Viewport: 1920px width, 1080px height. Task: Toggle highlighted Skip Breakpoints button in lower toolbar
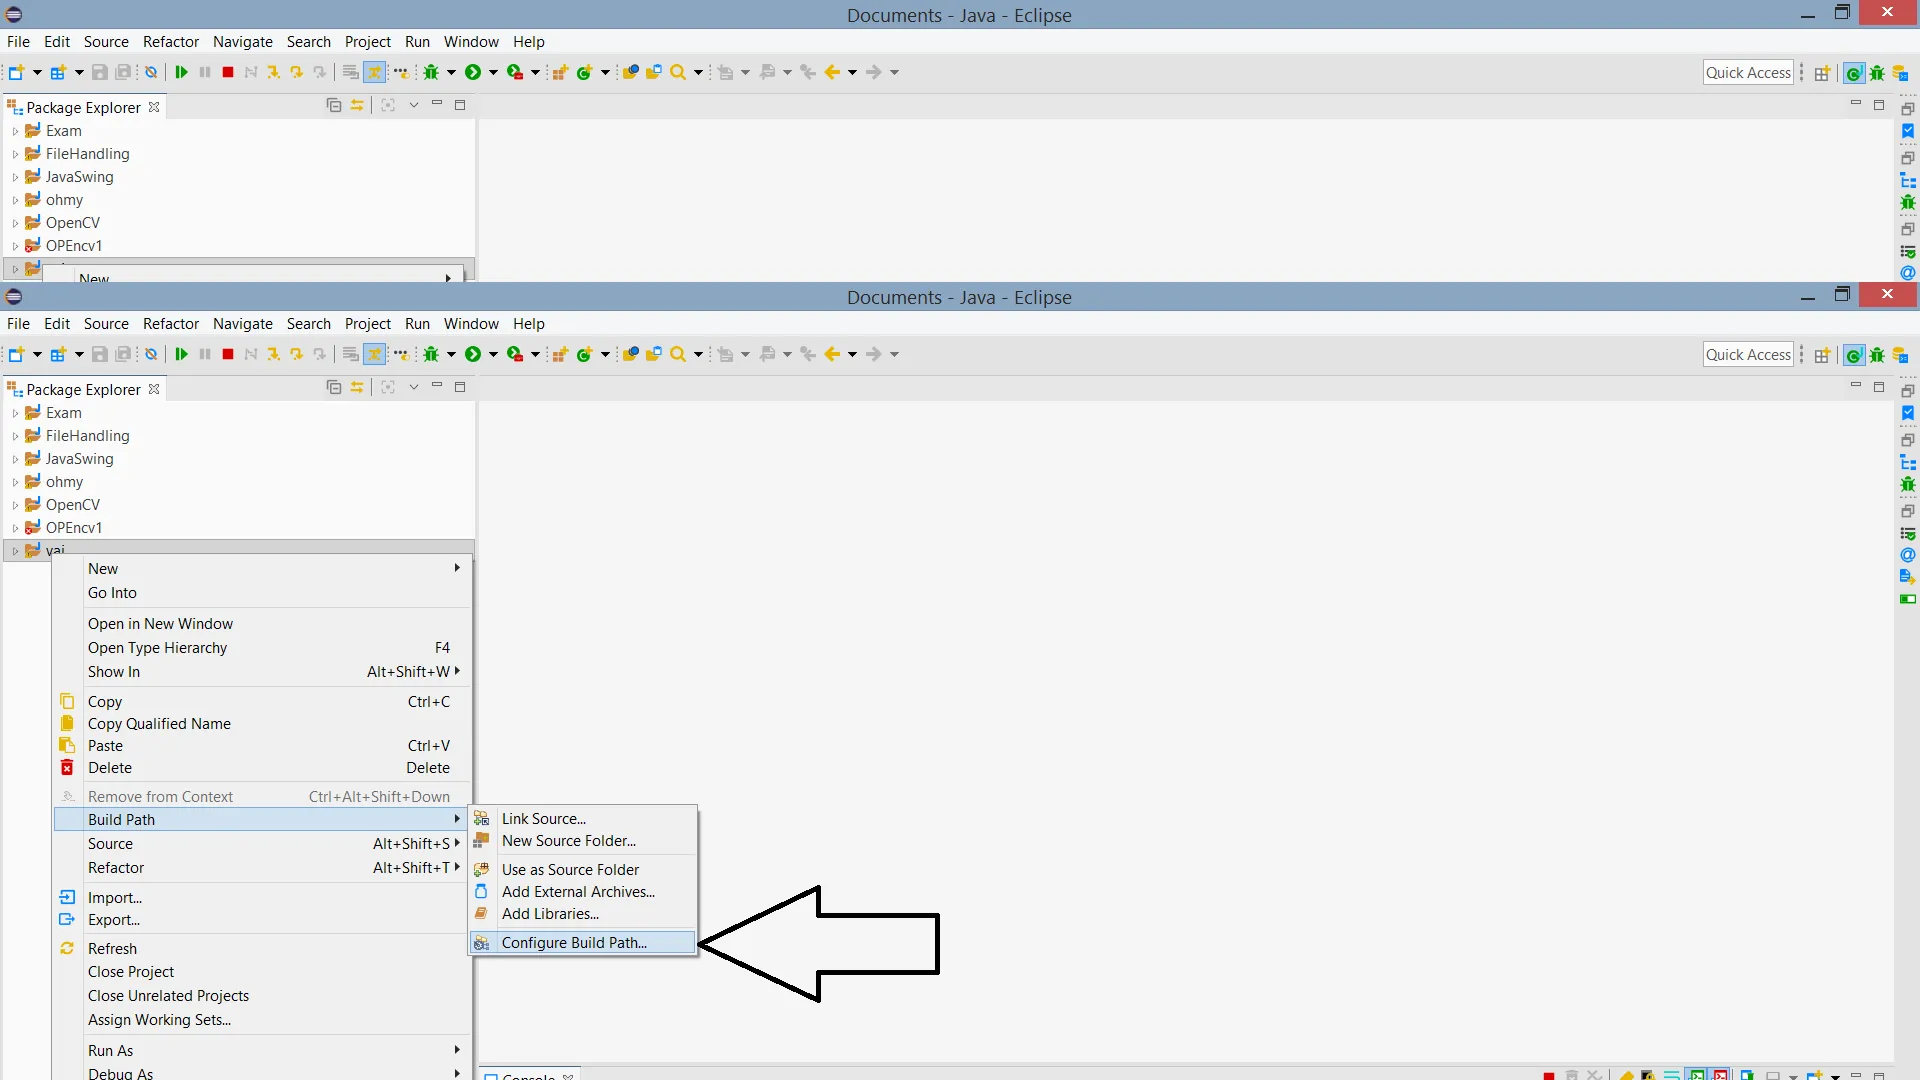click(x=374, y=354)
